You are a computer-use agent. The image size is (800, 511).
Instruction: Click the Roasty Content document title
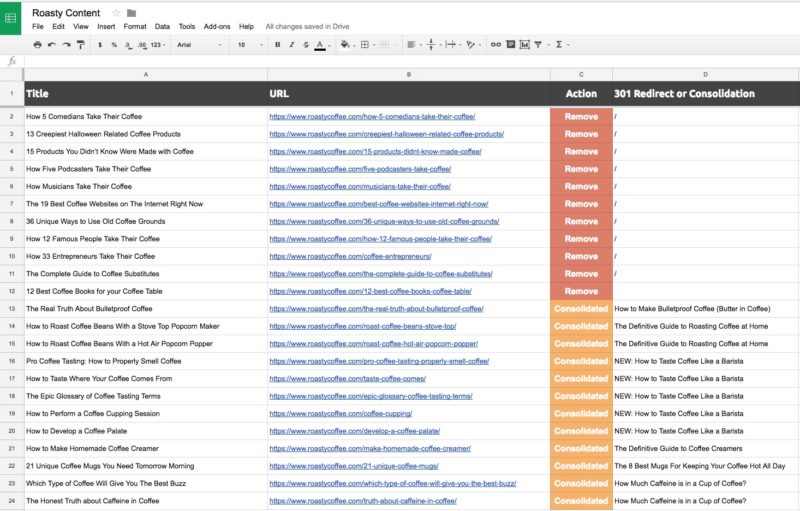point(66,13)
